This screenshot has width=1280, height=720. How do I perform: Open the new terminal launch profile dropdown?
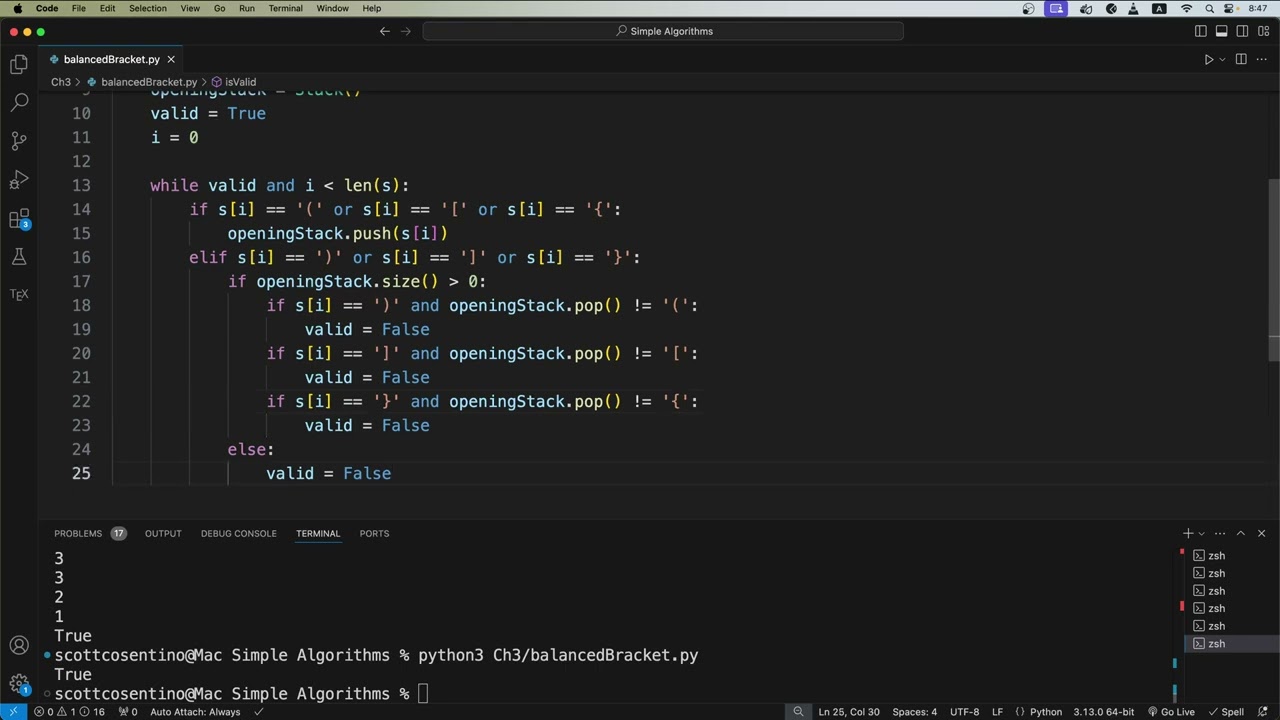tap(1202, 533)
